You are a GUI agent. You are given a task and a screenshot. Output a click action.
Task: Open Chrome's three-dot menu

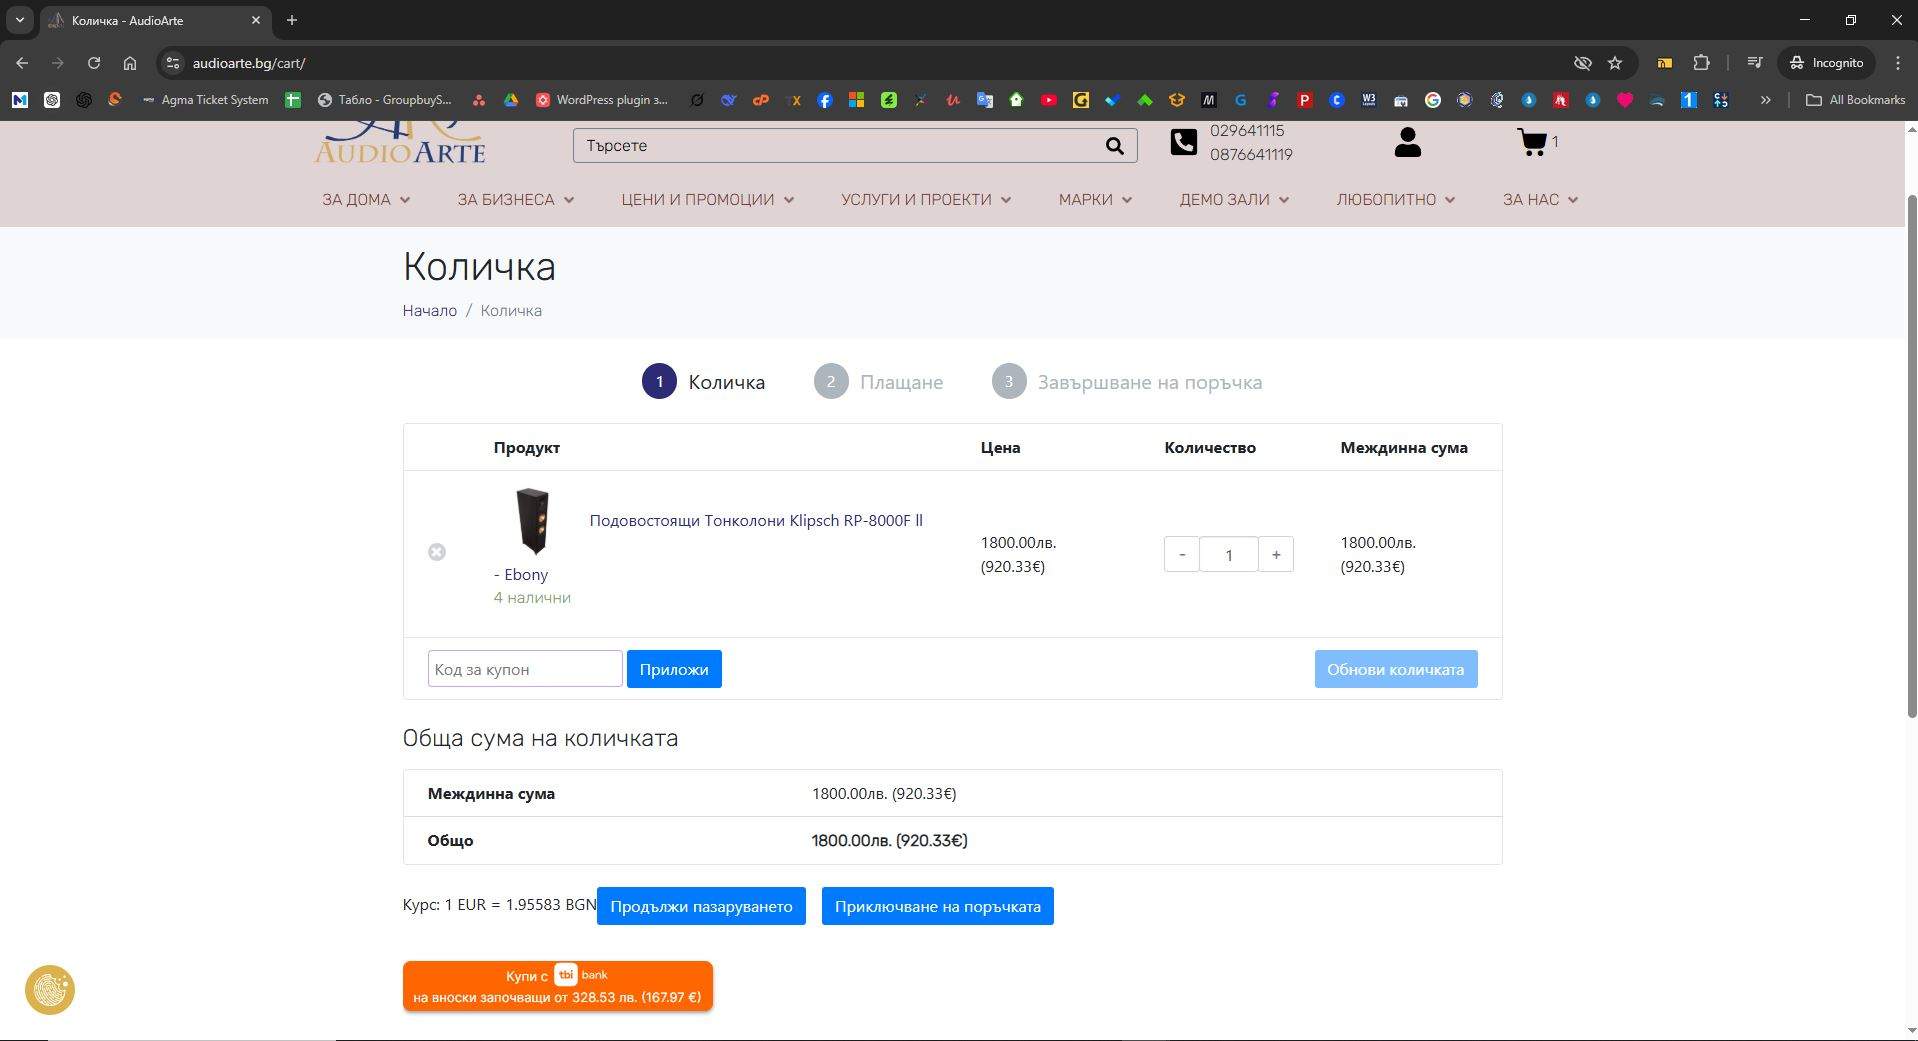1897,63
